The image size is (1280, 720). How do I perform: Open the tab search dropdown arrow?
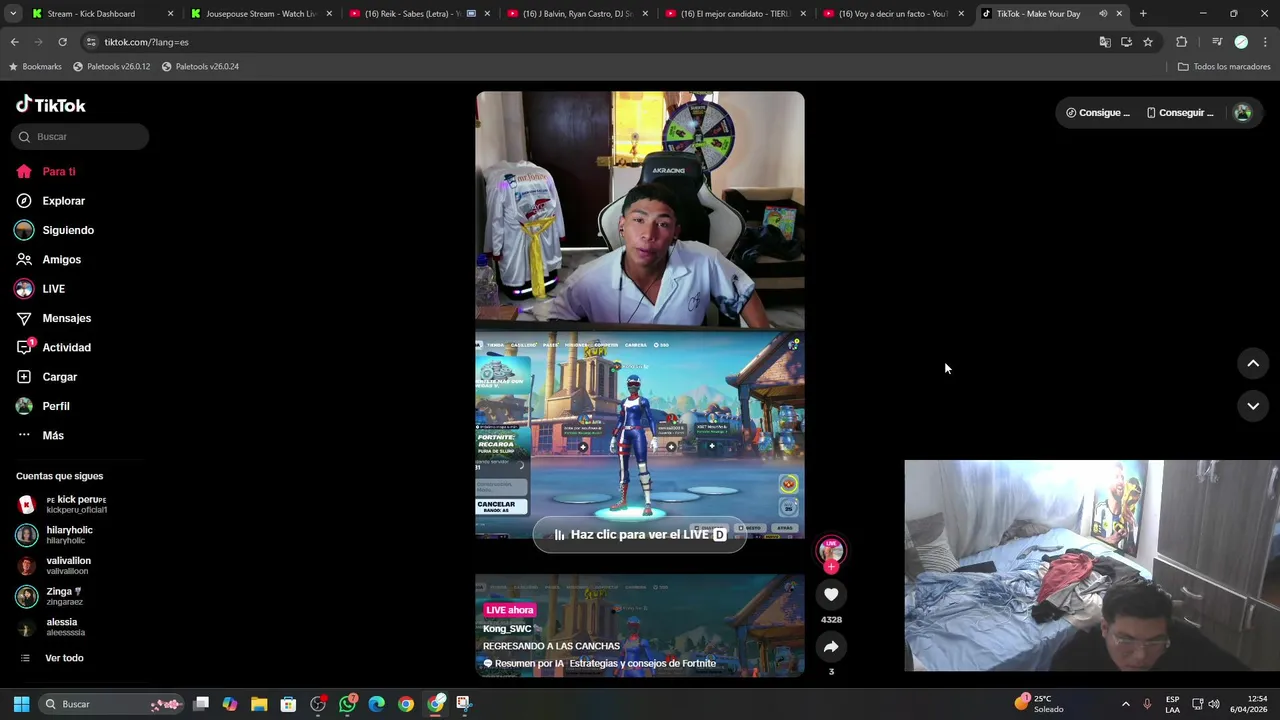click(x=13, y=14)
